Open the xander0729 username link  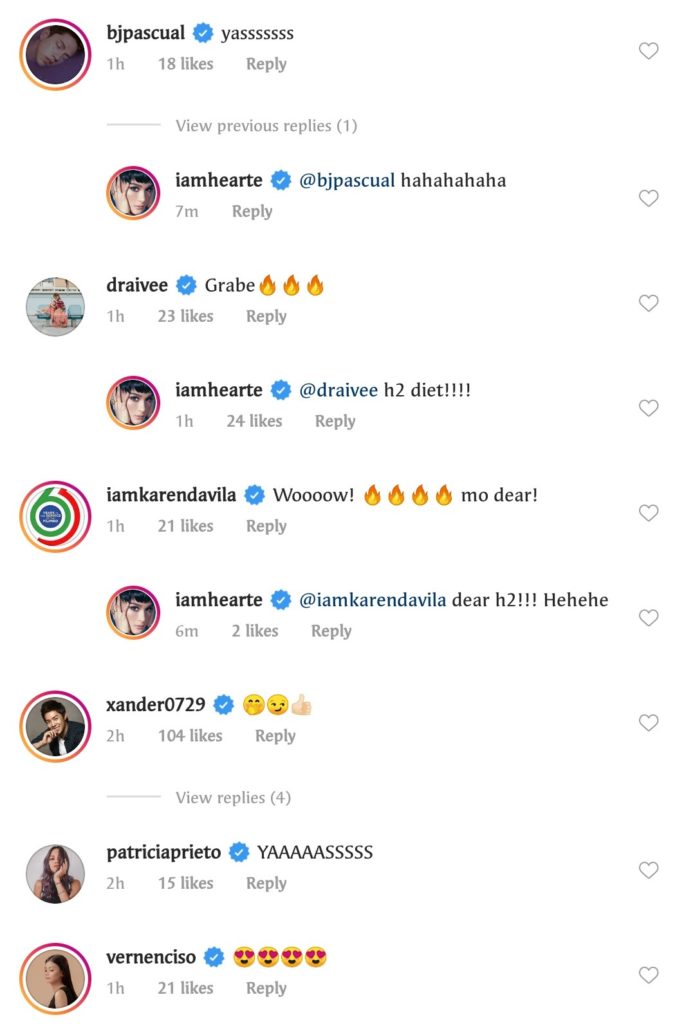tap(155, 706)
